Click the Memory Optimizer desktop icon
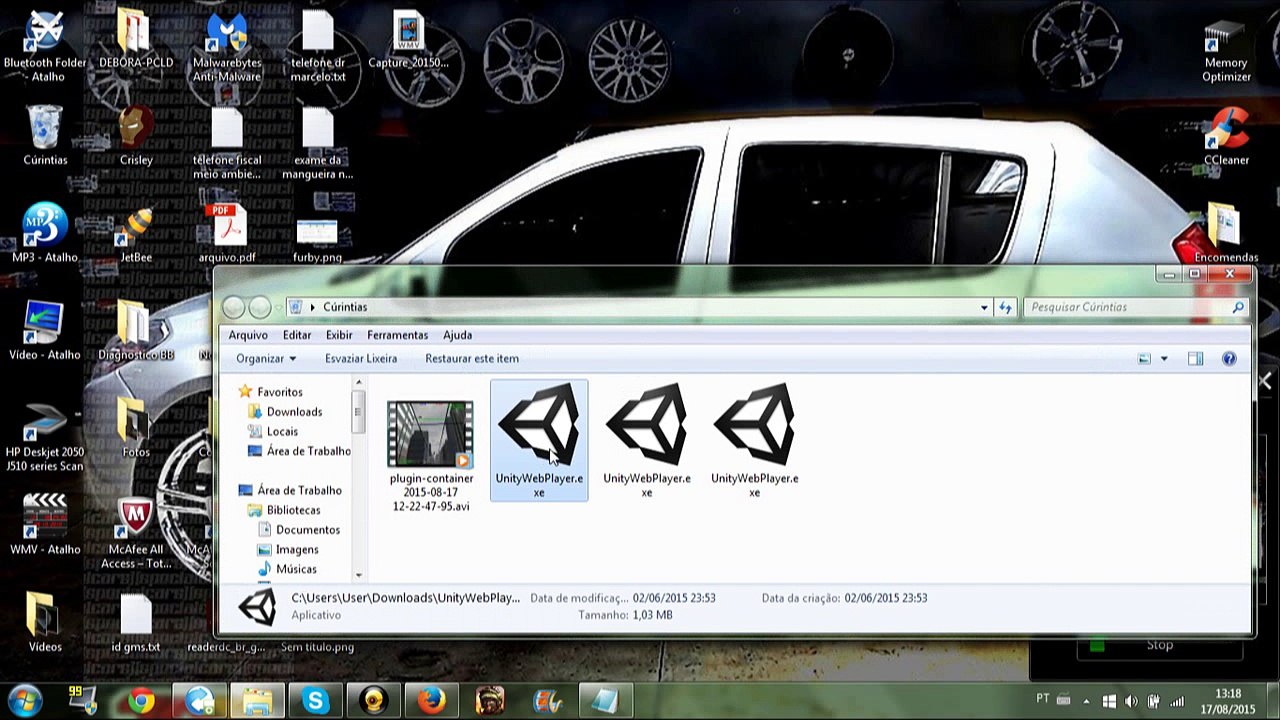 [x=1226, y=50]
